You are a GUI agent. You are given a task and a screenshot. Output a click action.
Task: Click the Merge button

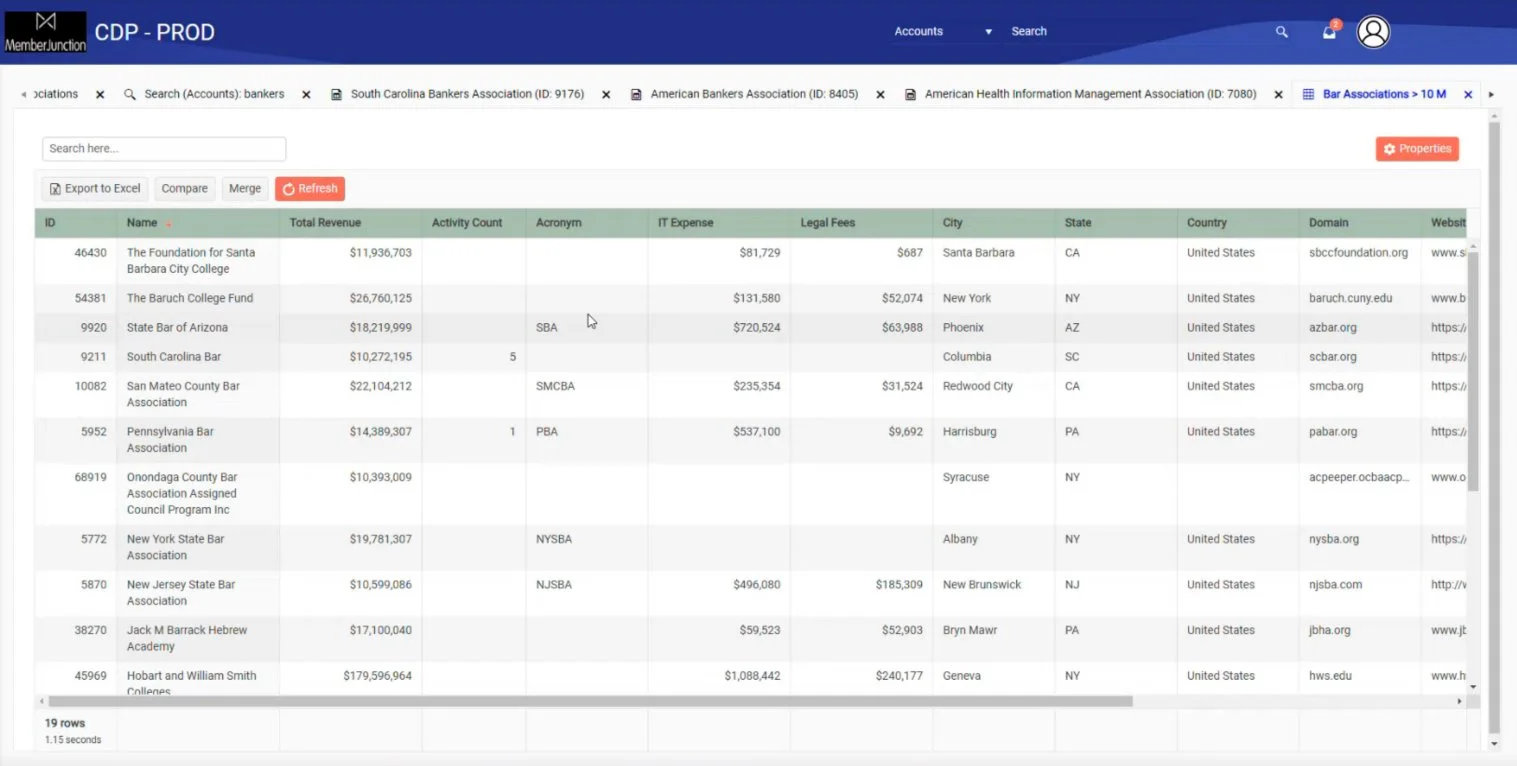pyautogui.click(x=245, y=189)
